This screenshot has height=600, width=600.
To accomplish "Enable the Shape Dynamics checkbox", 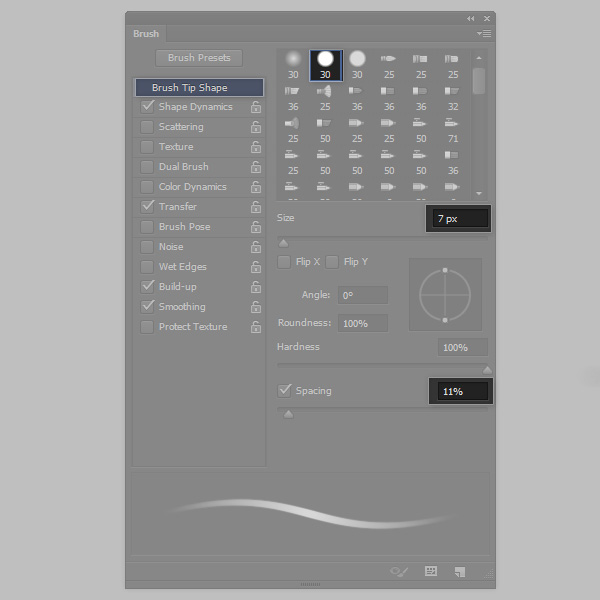I will coord(147,106).
